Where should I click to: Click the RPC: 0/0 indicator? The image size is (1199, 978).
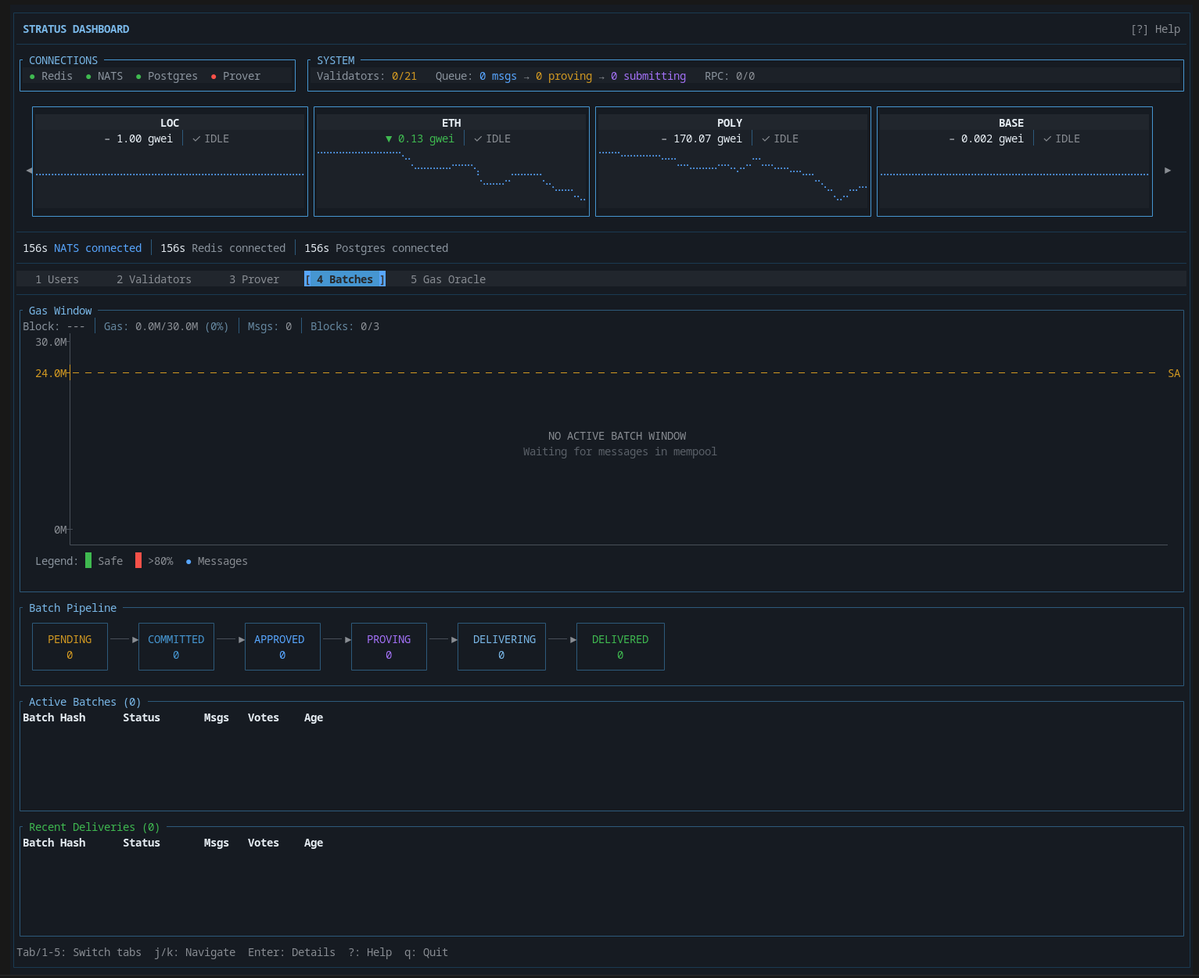tap(729, 76)
